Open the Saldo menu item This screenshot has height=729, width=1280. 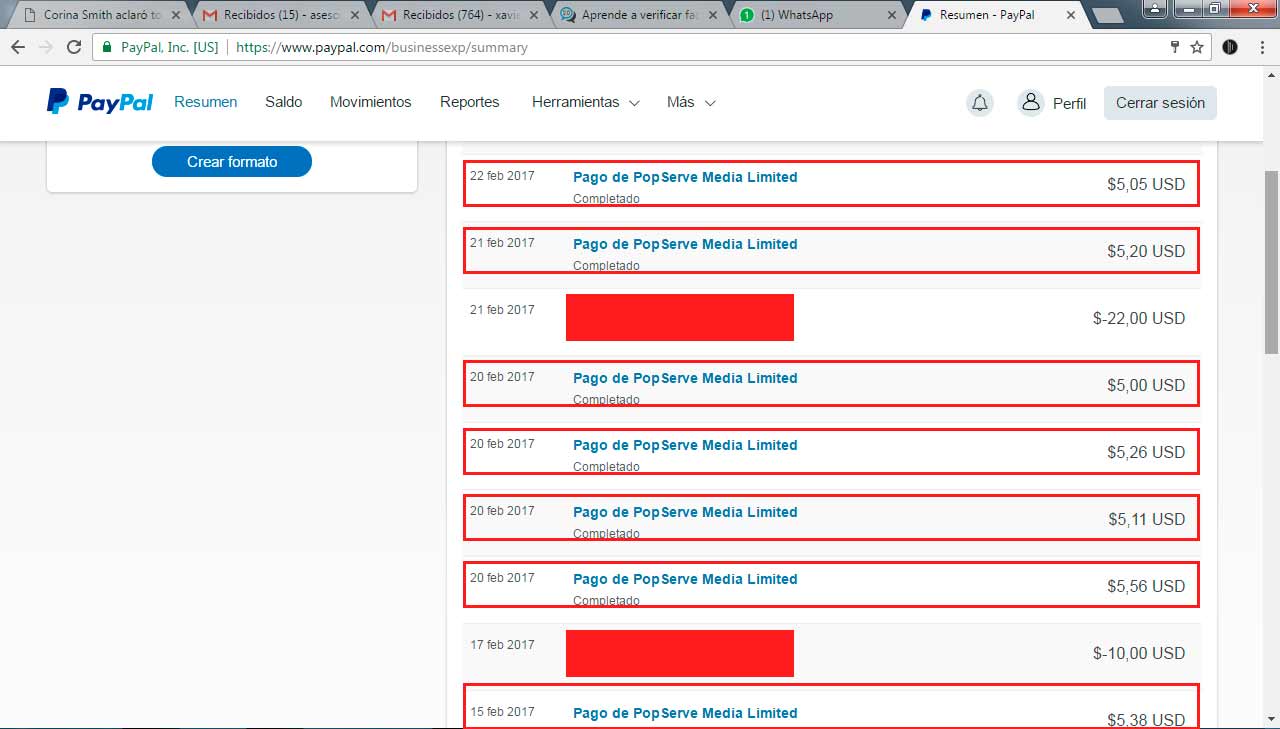pos(283,102)
